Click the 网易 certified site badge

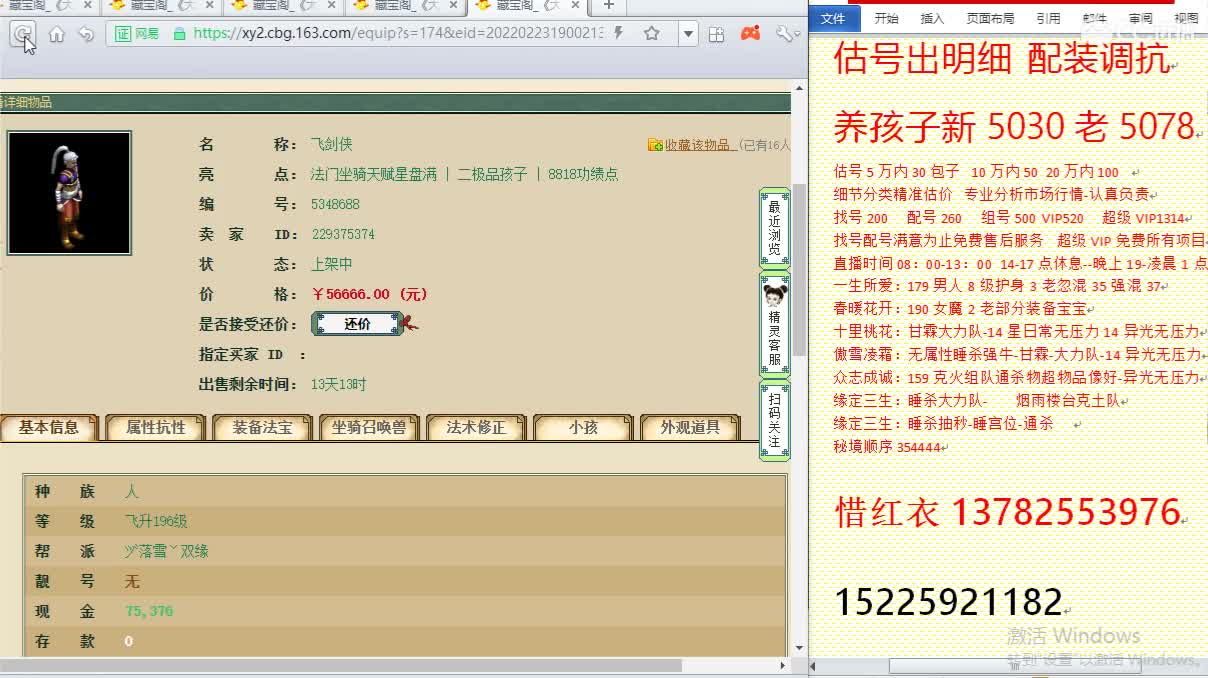pos(137,33)
